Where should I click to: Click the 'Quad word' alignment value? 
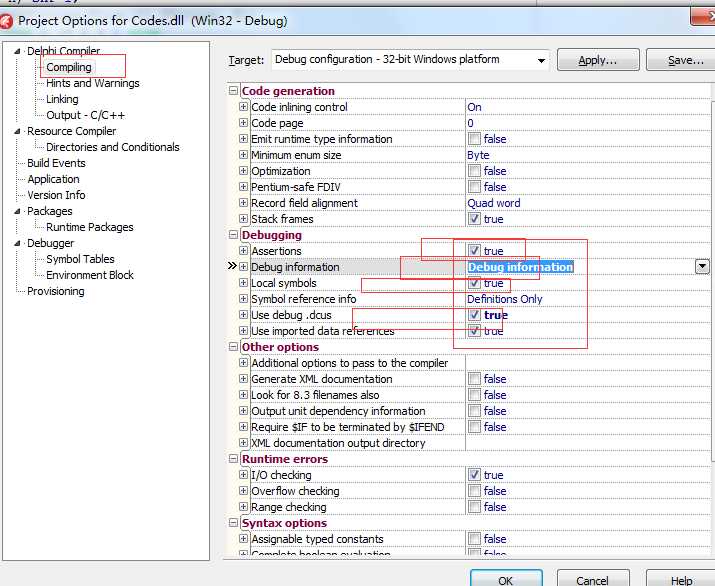[494, 203]
